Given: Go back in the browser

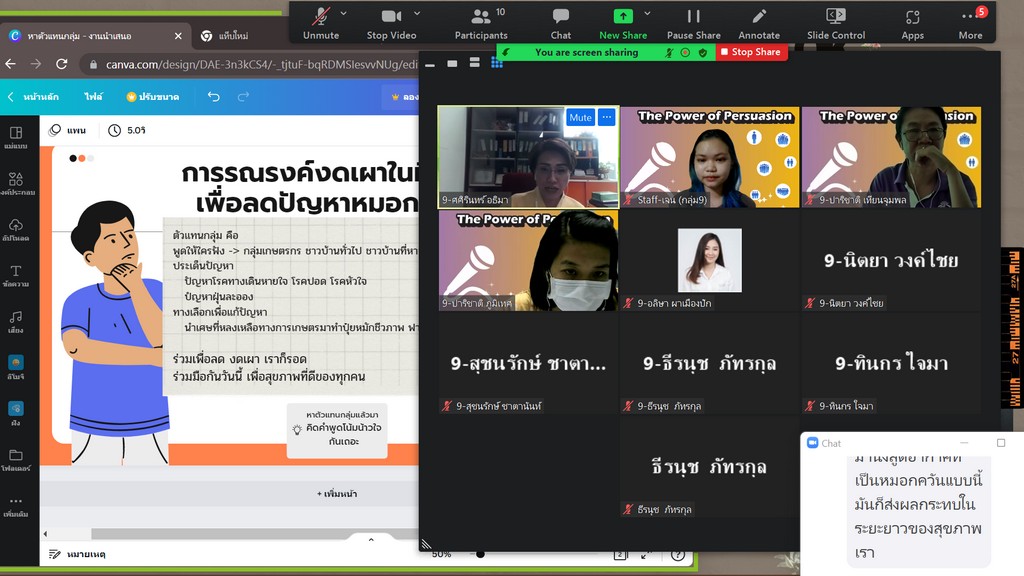Looking at the screenshot, I should pos(10,64).
